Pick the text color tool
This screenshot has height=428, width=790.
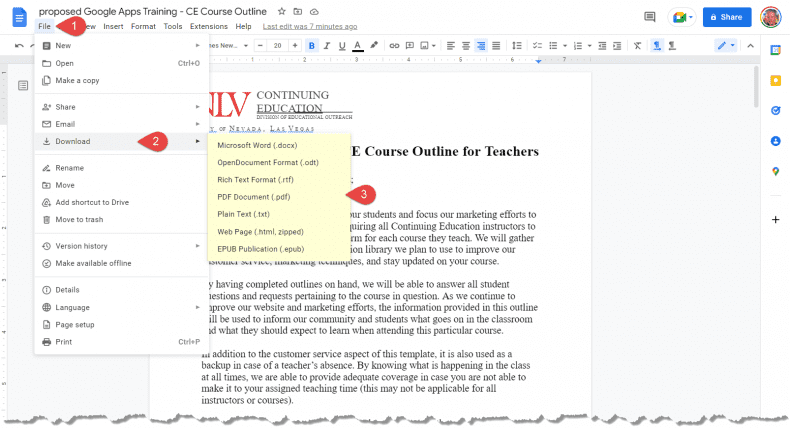point(357,46)
